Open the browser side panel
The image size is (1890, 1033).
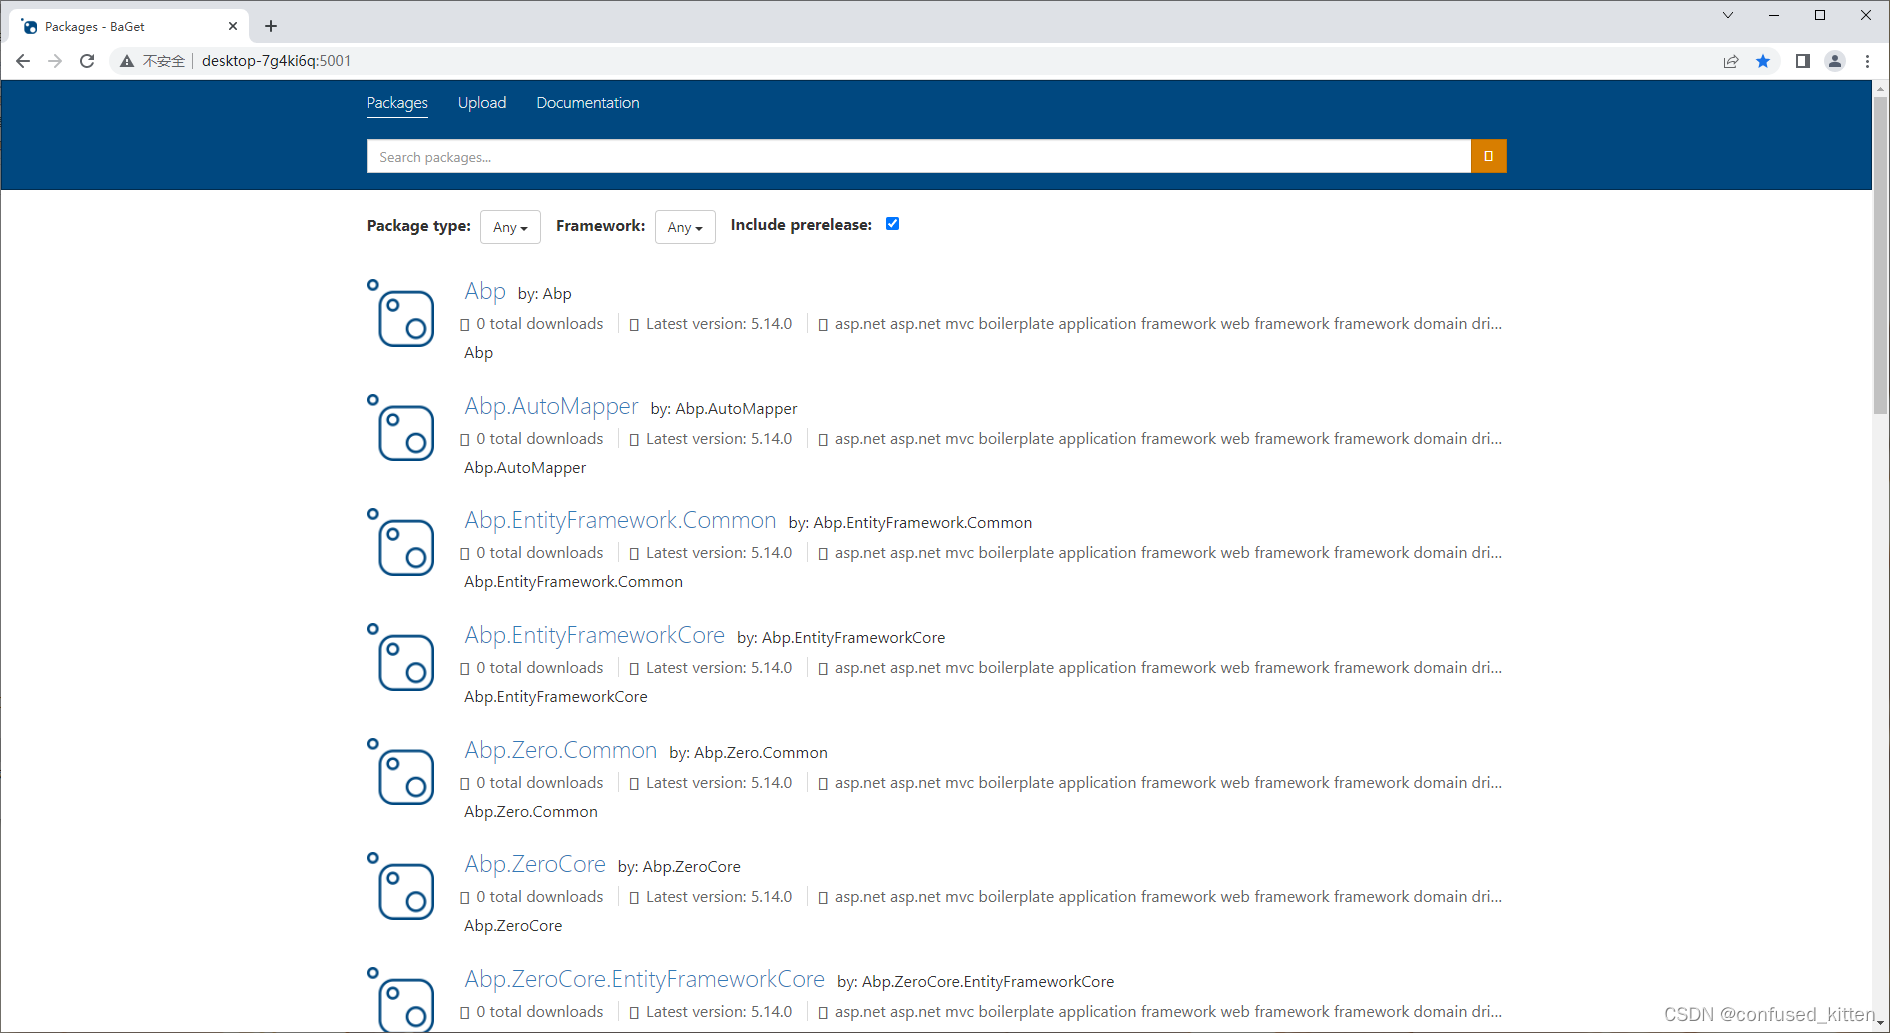[1803, 61]
